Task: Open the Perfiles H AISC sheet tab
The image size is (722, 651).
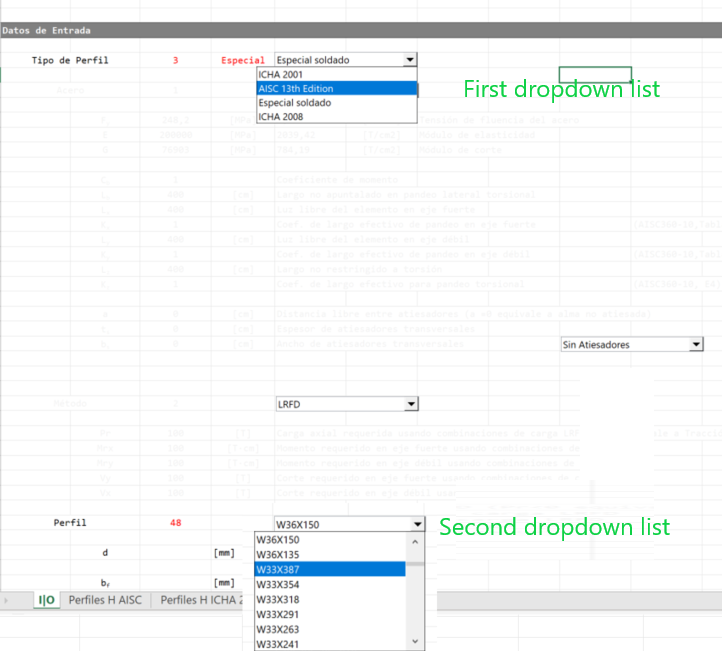Action: (105, 600)
